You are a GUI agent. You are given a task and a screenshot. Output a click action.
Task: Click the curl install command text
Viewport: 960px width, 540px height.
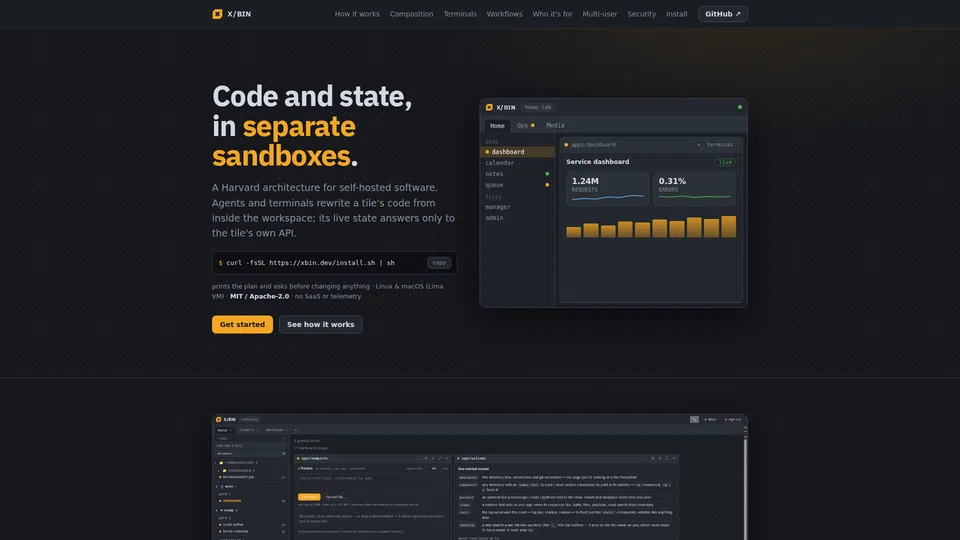click(x=310, y=263)
